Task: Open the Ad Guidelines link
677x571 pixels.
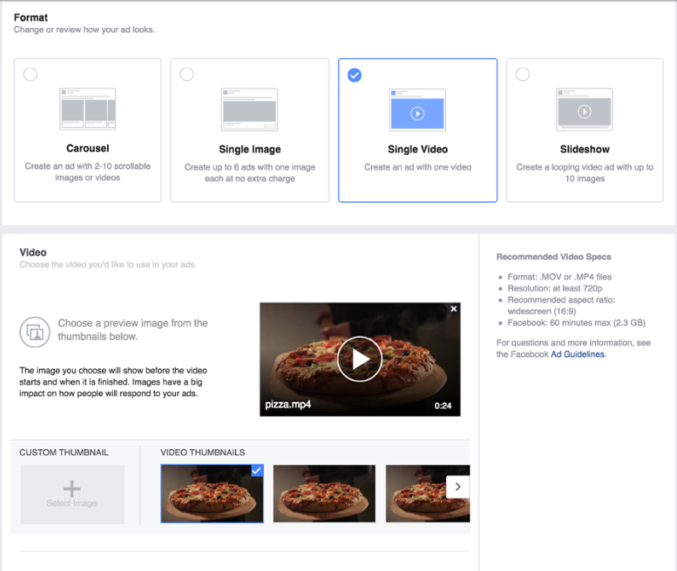Action: coord(577,354)
